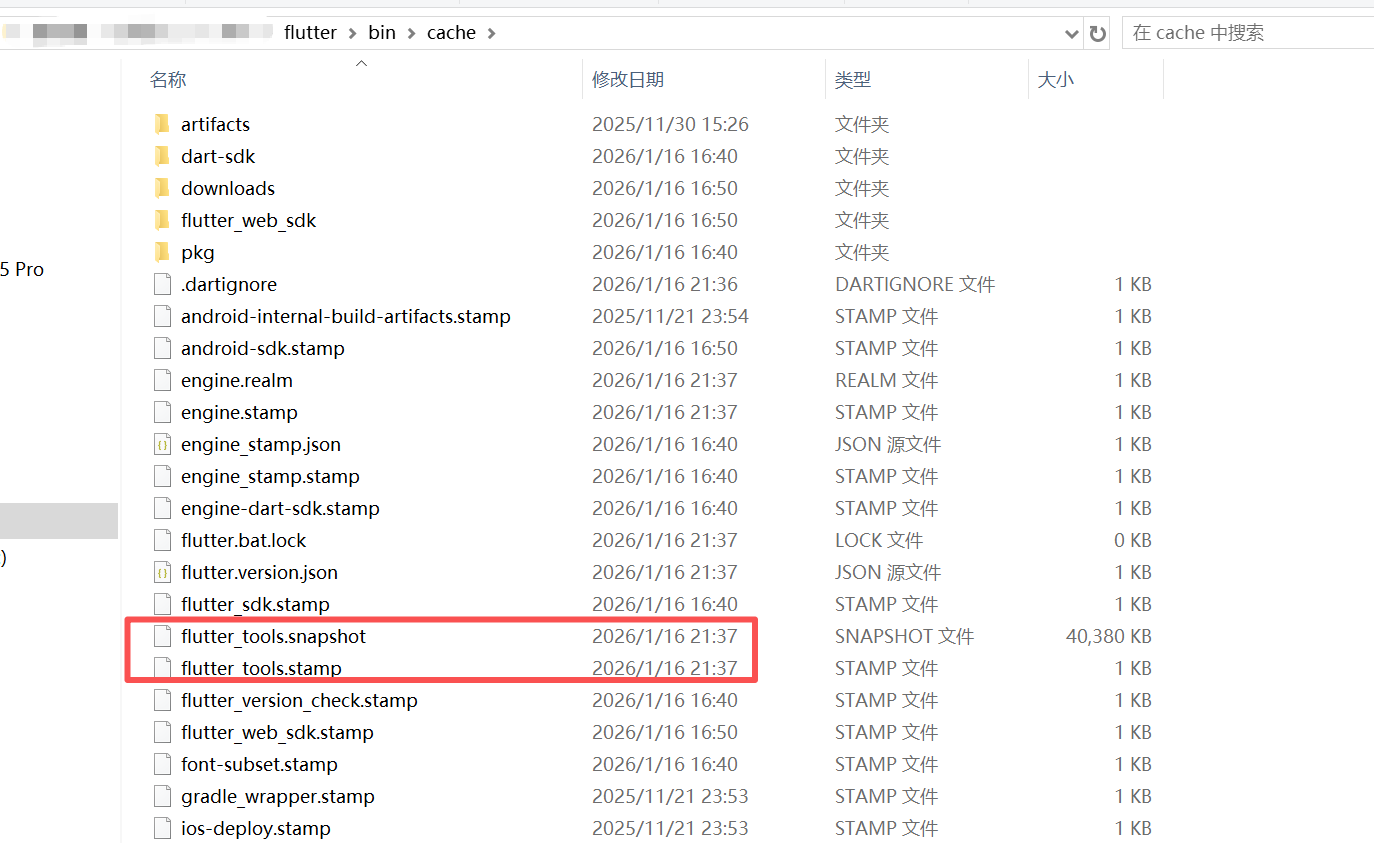Select the engine_stamp.json file icon
This screenshot has height=843, width=1374.
[162, 444]
